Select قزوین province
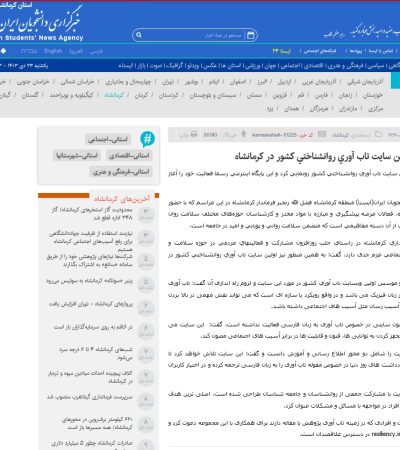The image size is (400, 450). click(280, 95)
